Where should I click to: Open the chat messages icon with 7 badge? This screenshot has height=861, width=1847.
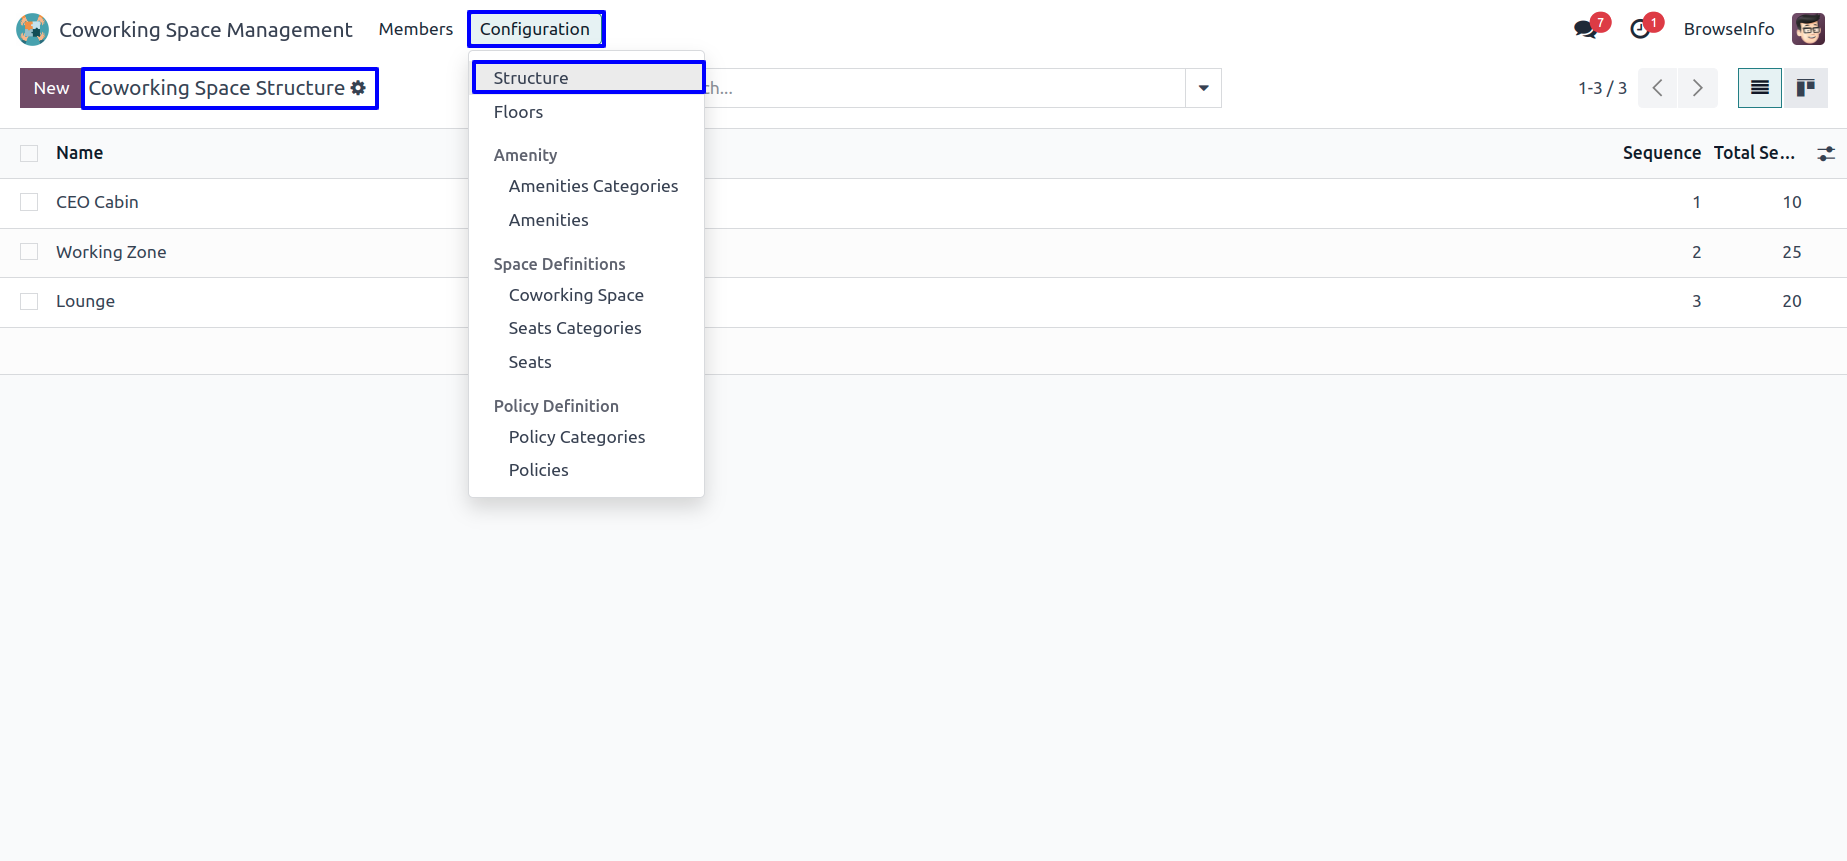pyautogui.click(x=1587, y=29)
